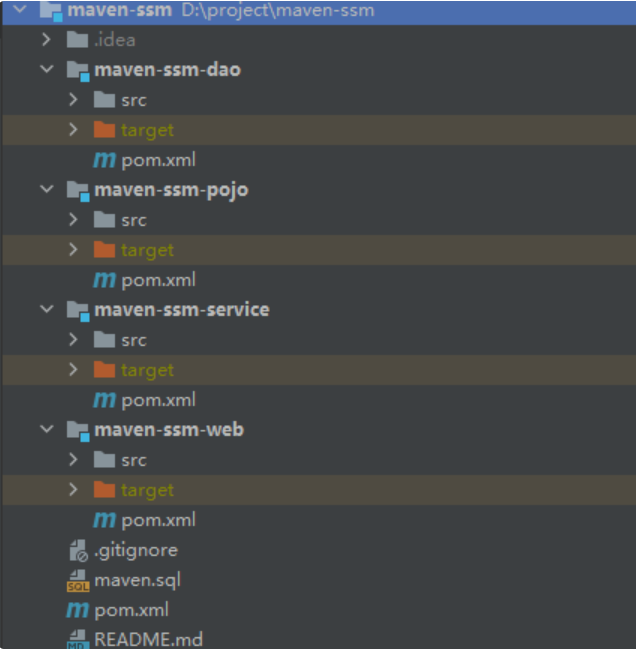The width and height of the screenshot is (636, 650).
Task: Click the maven-ssm-dao module folder icon
Action: pyautogui.click(x=77, y=71)
